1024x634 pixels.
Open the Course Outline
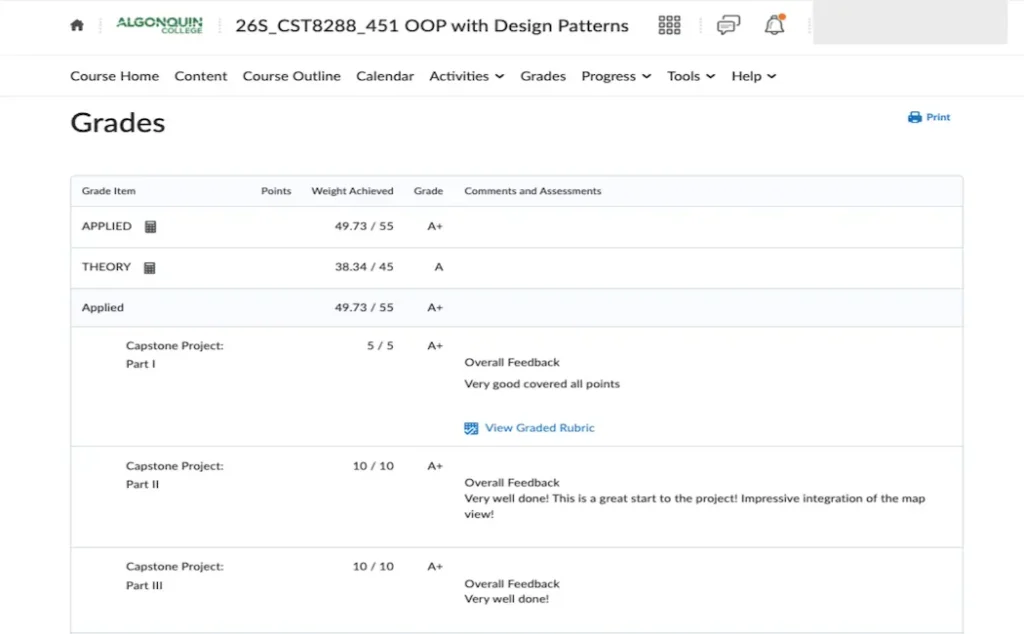coord(291,76)
